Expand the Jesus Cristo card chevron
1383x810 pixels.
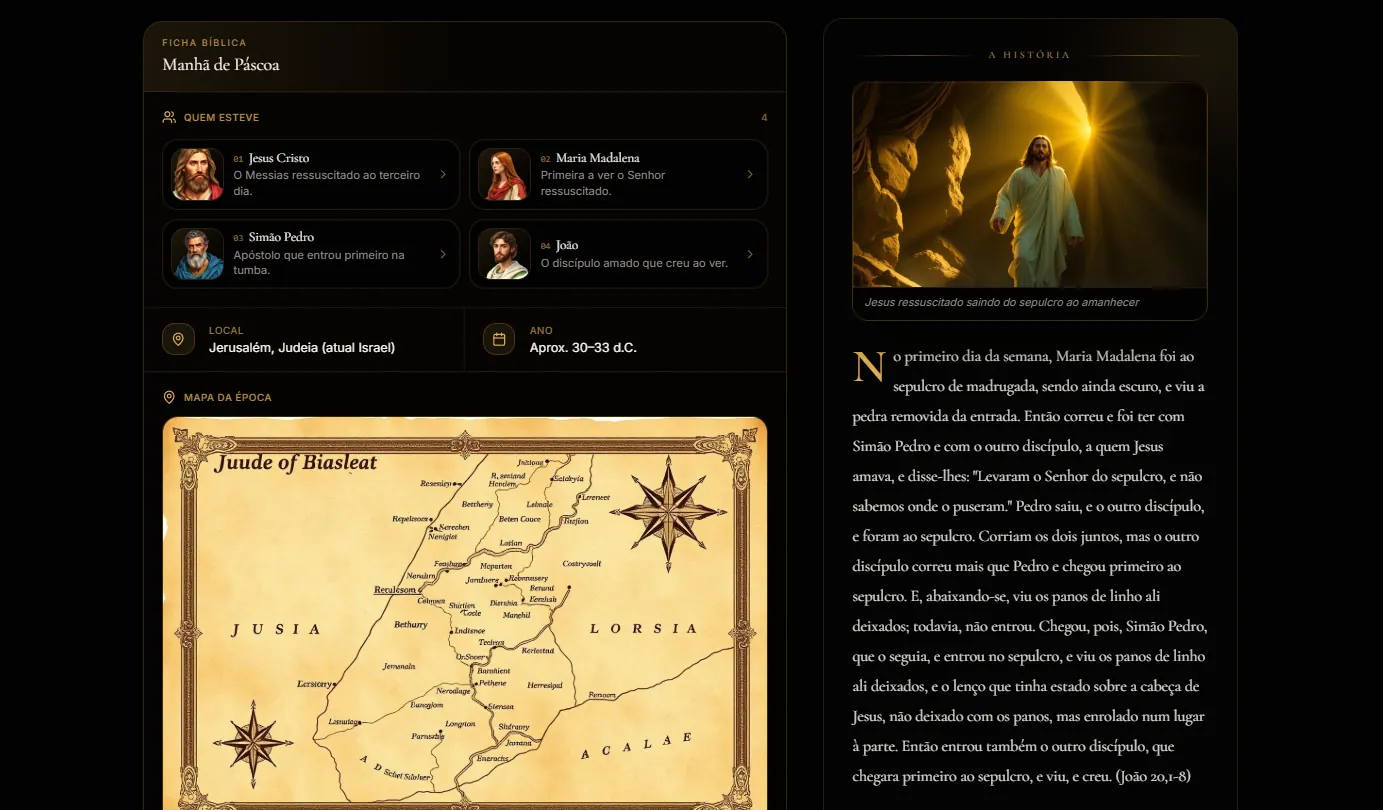click(x=443, y=174)
